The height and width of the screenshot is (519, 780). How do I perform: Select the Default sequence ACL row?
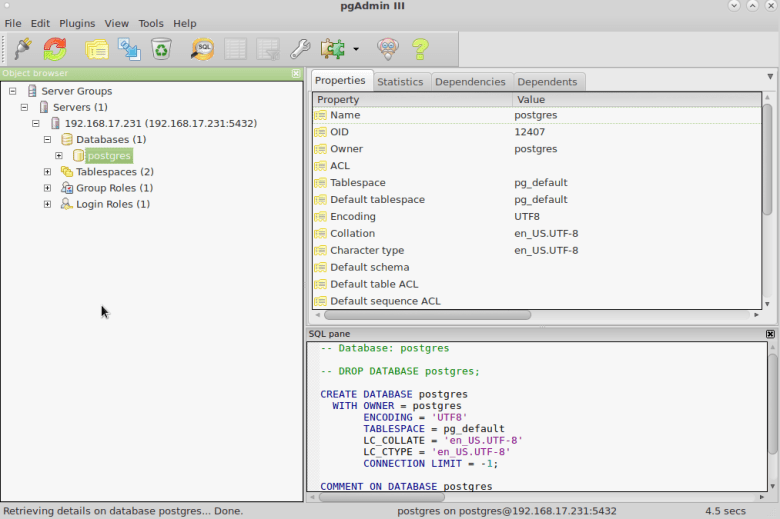[537, 302]
